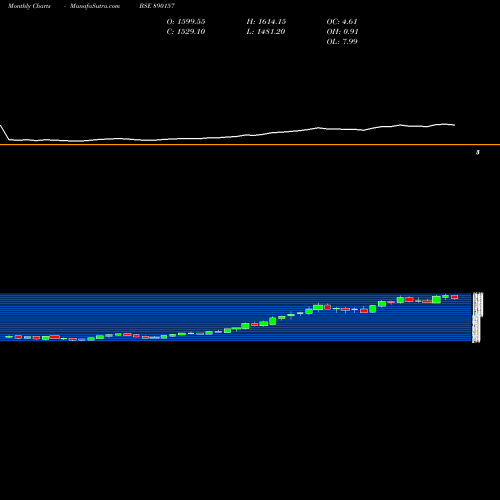Viewport: 500px width, 500px height.
Task: Click the MunafaSutra.com label
Action: click(95, 6)
